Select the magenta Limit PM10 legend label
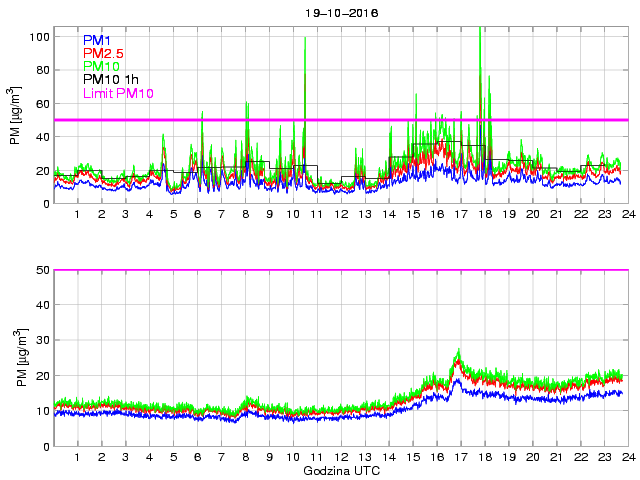This screenshot has height=480, width=640. (118, 93)
